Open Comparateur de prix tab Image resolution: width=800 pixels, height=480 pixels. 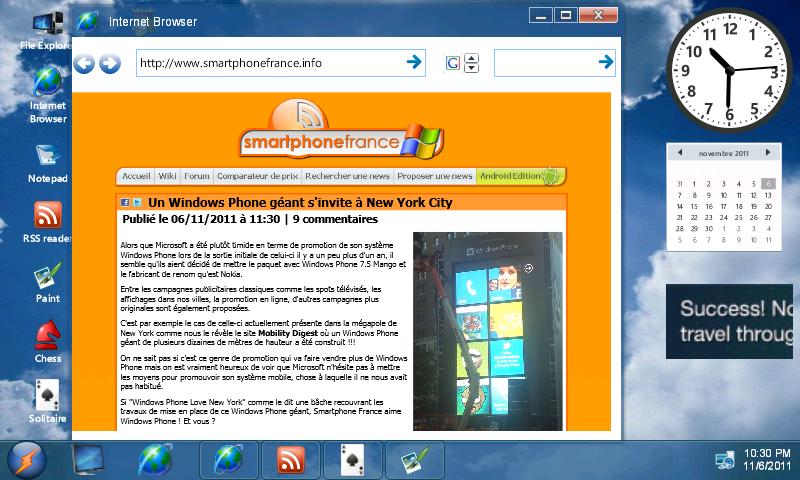[x=257, y=176]
